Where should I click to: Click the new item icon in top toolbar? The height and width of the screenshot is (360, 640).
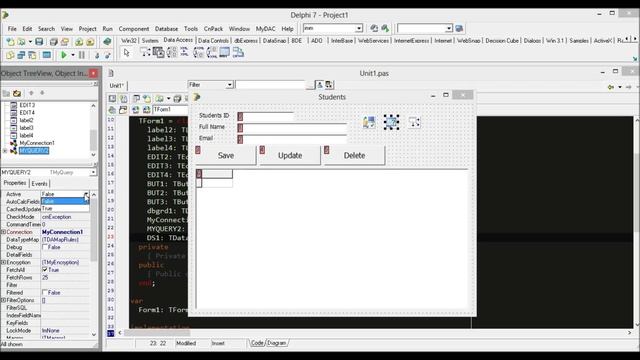(x=10, y=42)
